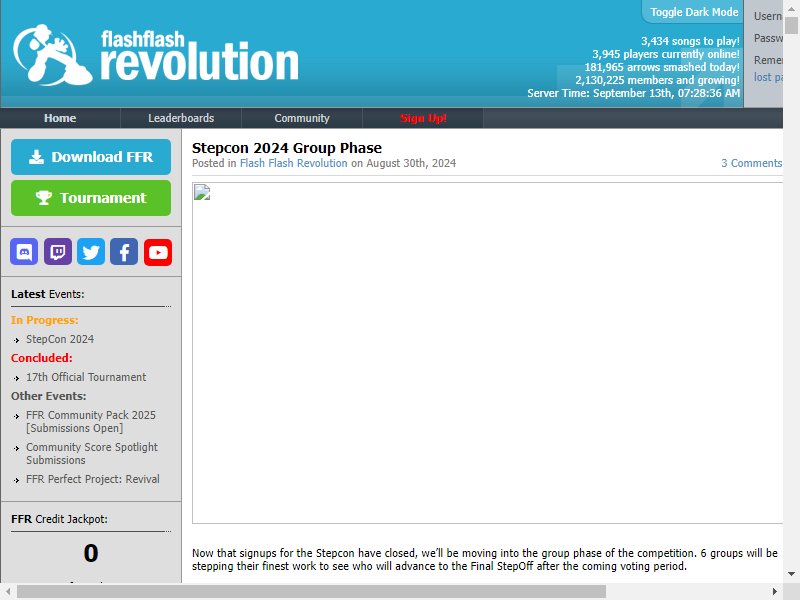
Task: Open the Twitch social icon
Action: [58, 252]
